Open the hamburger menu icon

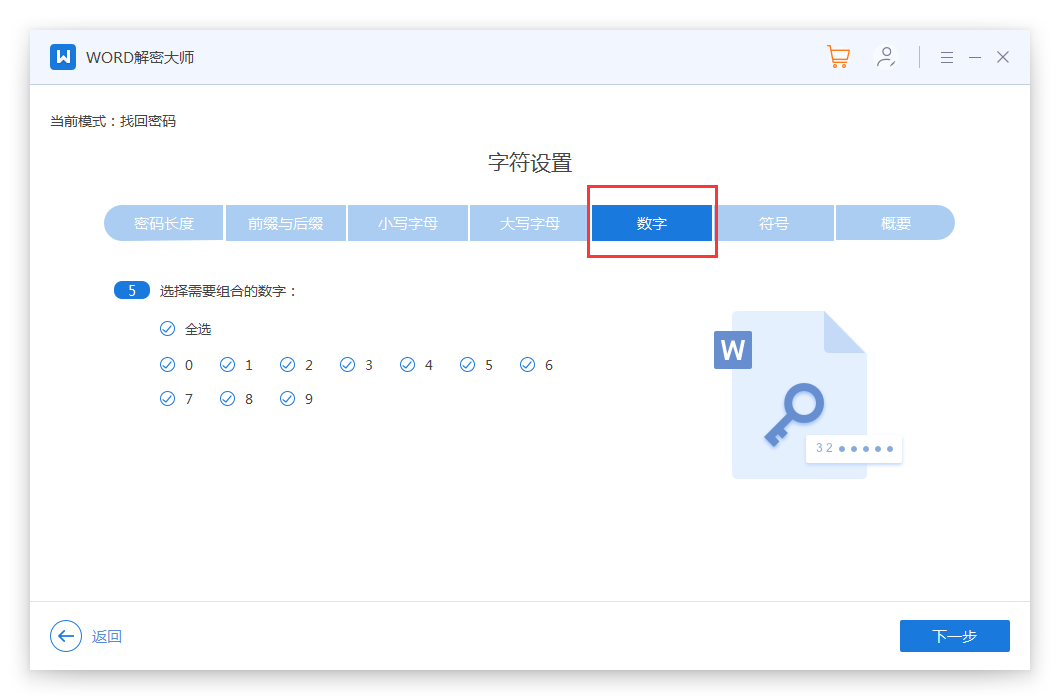pos(946,57)
